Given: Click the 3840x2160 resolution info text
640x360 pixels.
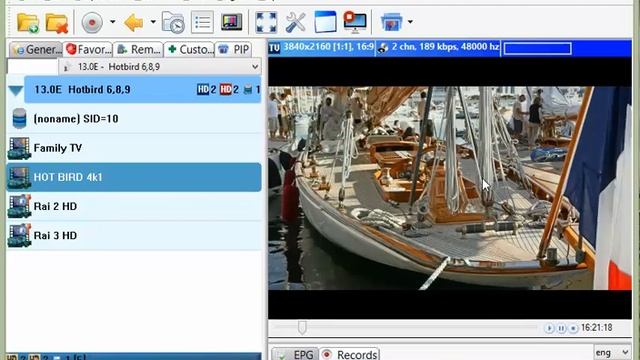Looking at the screenshot, I should click(329, 47).
